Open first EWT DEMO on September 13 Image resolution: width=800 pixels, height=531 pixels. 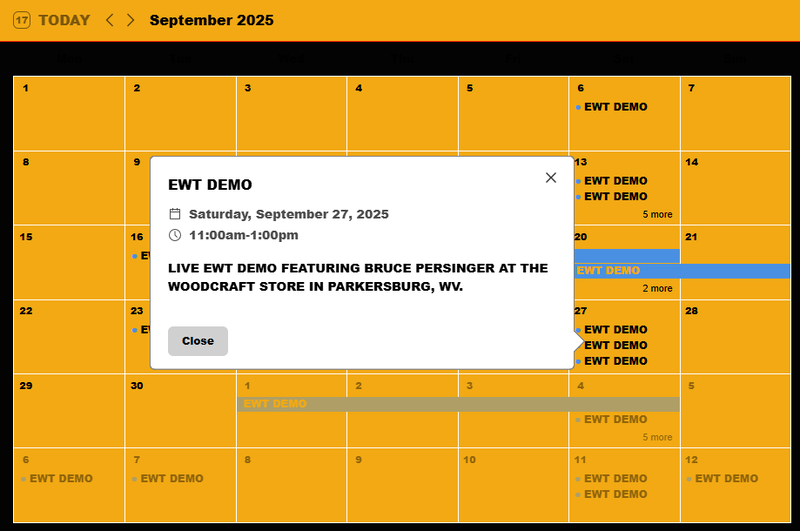click(615, 181)
